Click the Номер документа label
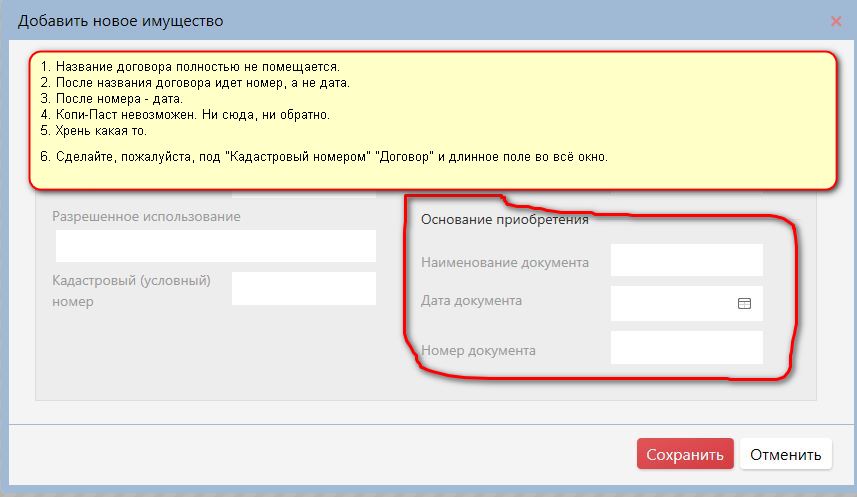857x497 pixels. tap(478, 351)
